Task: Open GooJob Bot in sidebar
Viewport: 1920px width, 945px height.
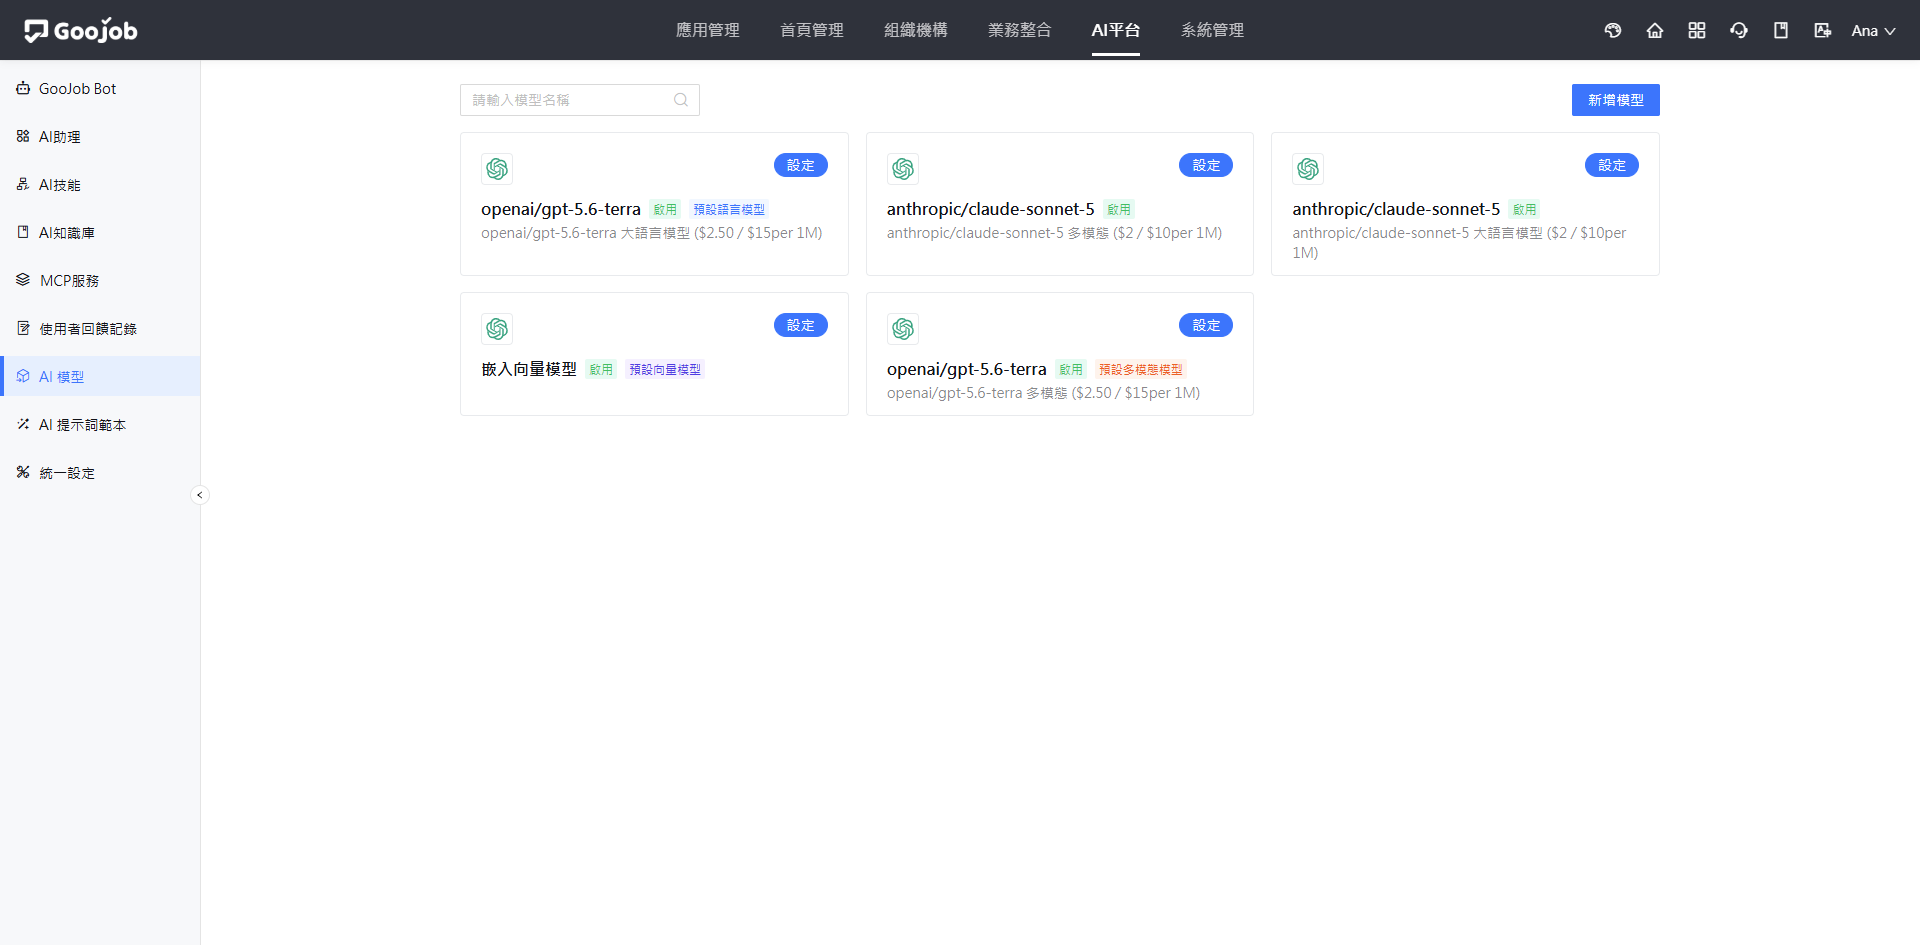Action: pos(100,88)
